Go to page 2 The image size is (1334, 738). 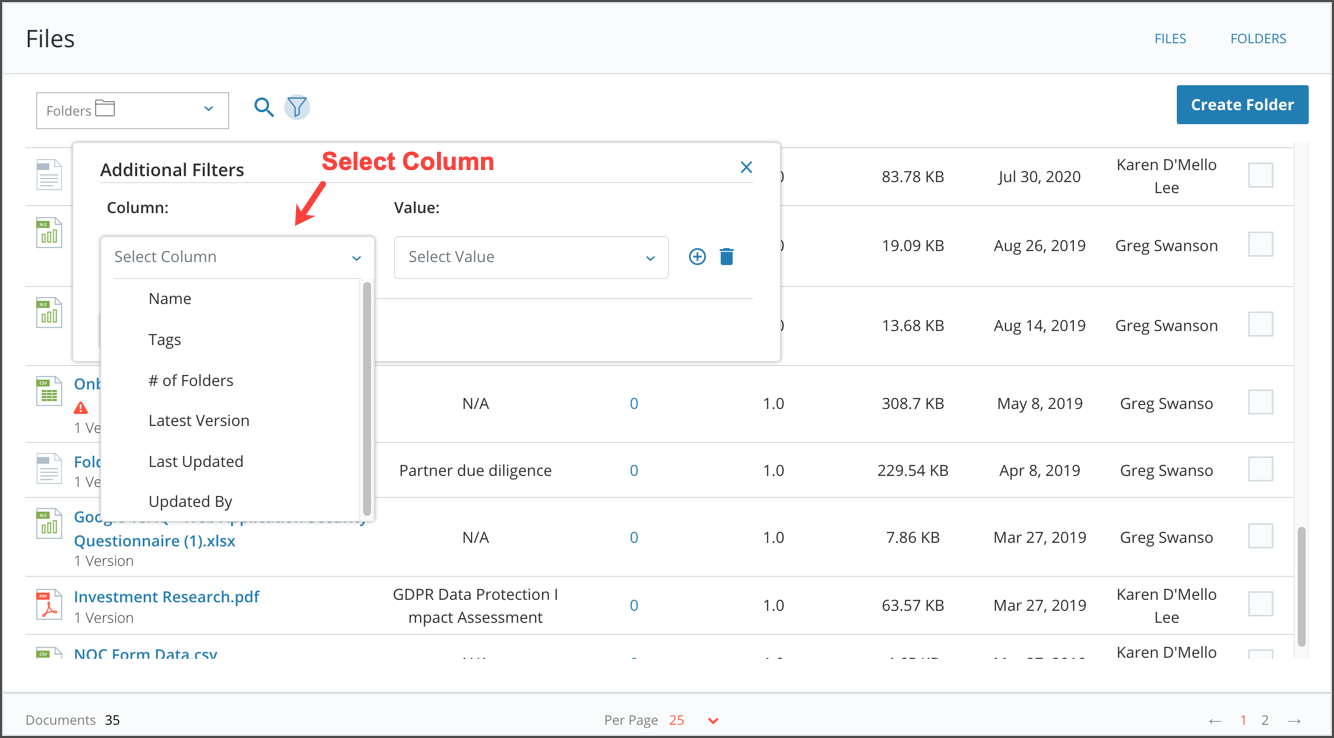[x=1265, y=720]
